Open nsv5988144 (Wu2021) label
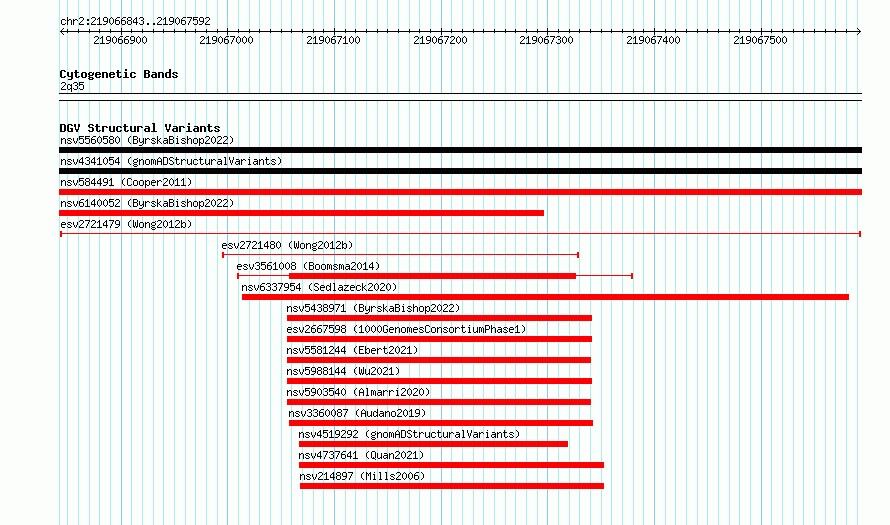890x525 pixels. [343, 371]
